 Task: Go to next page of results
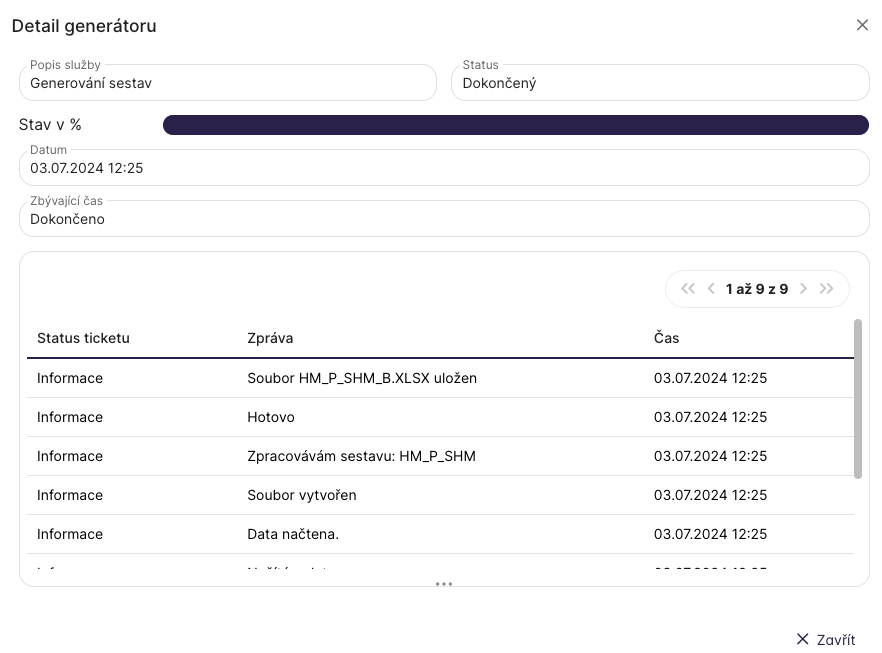803,289
